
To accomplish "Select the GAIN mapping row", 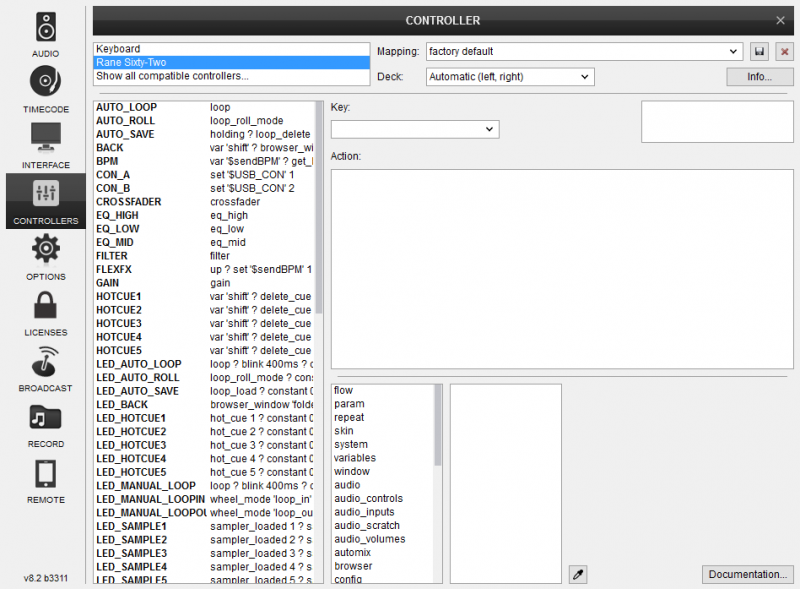I will point(205,283).
